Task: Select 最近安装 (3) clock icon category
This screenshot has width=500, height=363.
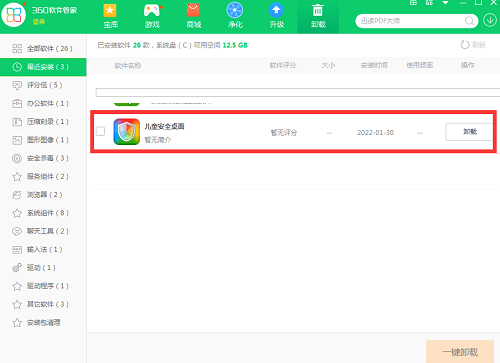Action: pyautogui.click(x=43, y=67)
